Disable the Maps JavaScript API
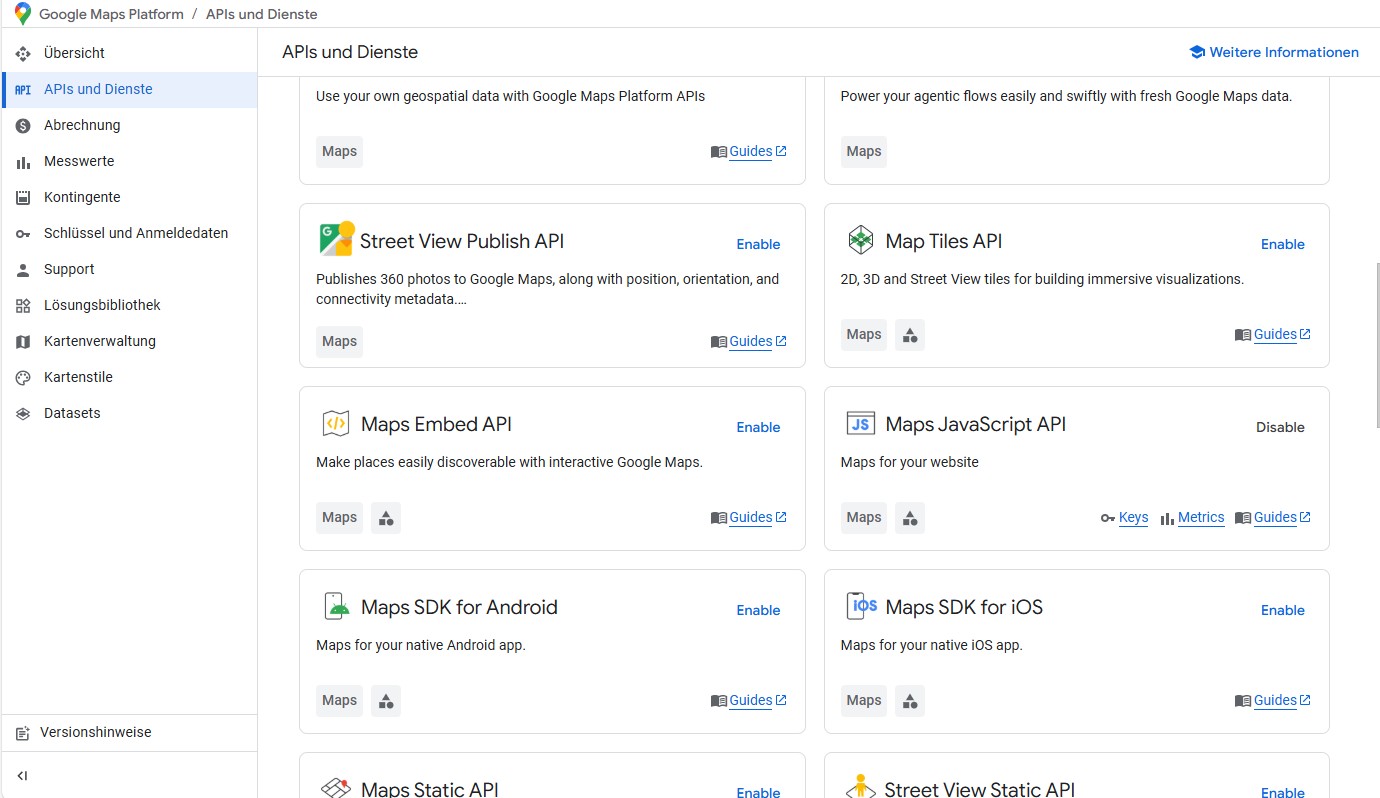This screenshot has width=1380, height=798. [x=1280, y=427]
